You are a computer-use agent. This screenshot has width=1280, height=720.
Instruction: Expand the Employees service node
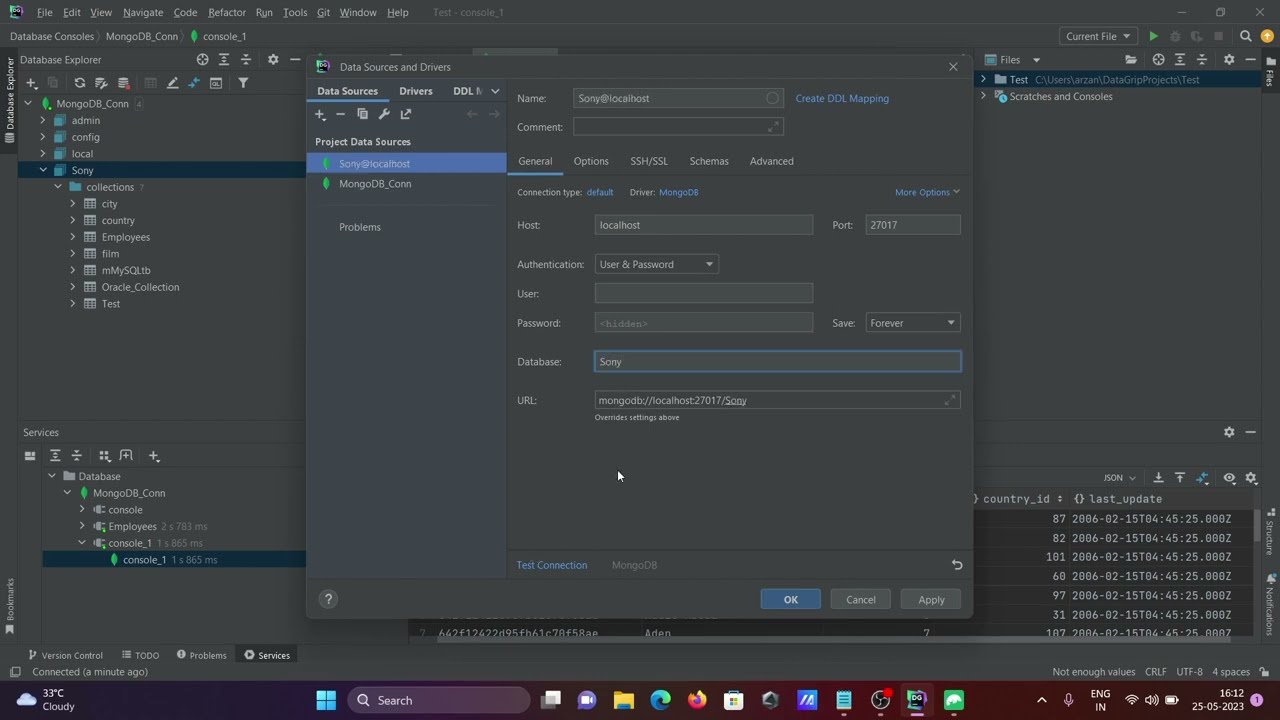click(82, 526)
